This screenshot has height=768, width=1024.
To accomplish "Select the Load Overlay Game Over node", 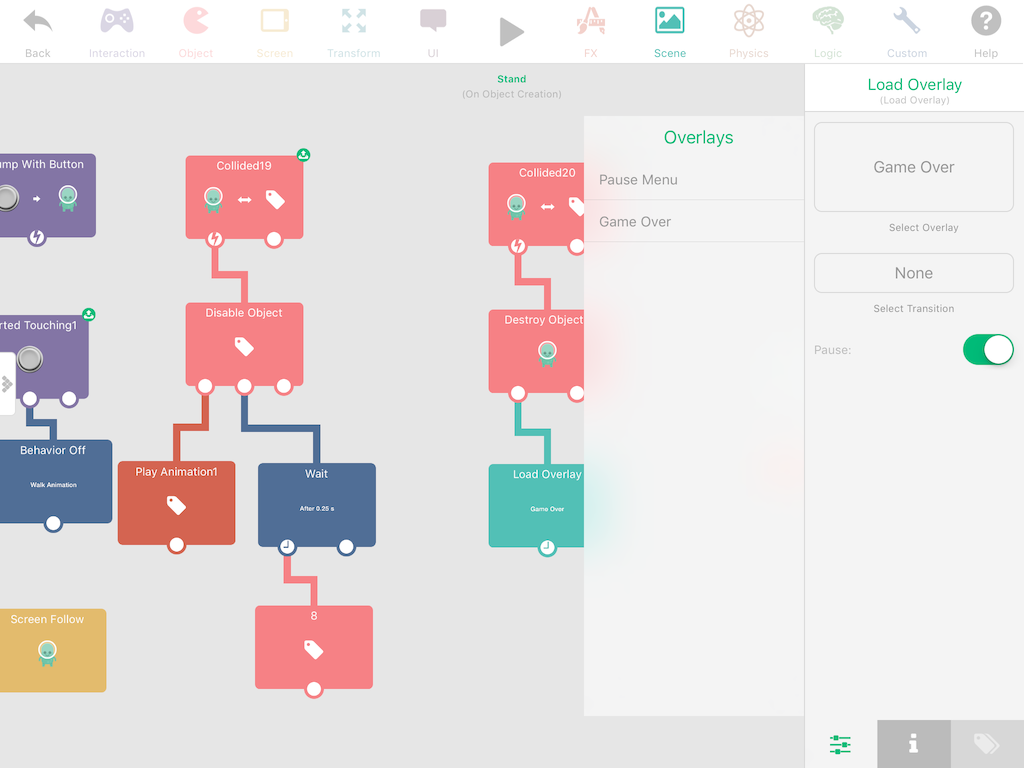I will 536,505.
